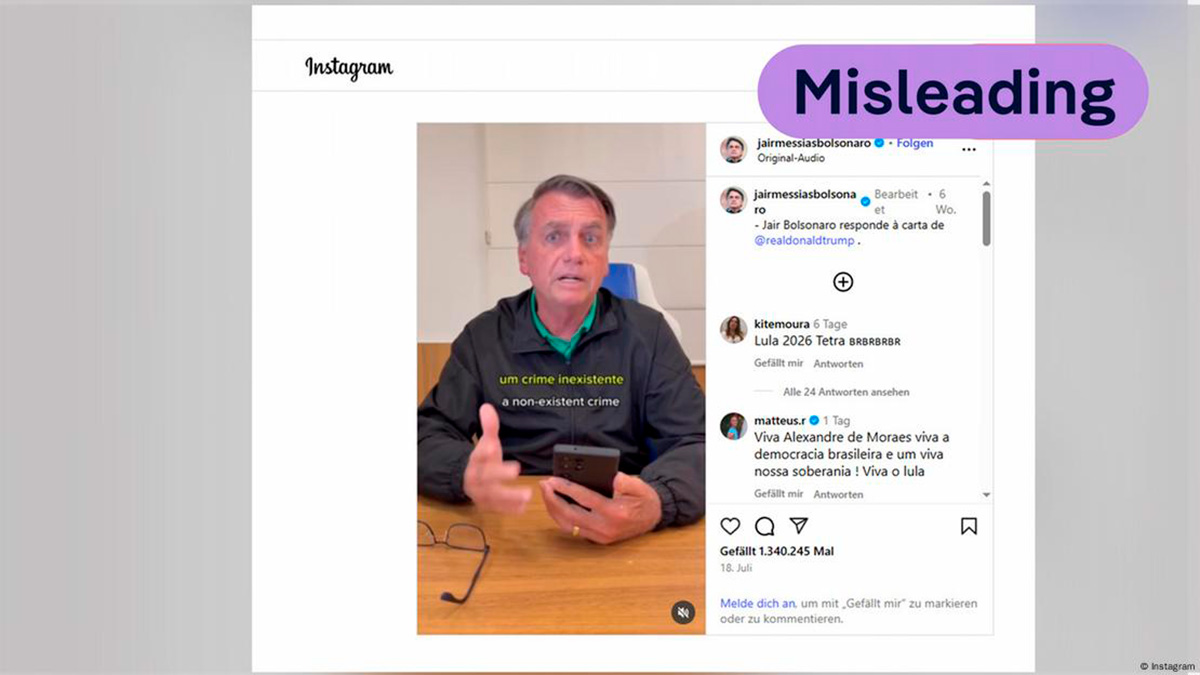Open the jairmessiasbolsonaro profile header name
This screenshot has height=675, width=1200.
pos(814,143)
